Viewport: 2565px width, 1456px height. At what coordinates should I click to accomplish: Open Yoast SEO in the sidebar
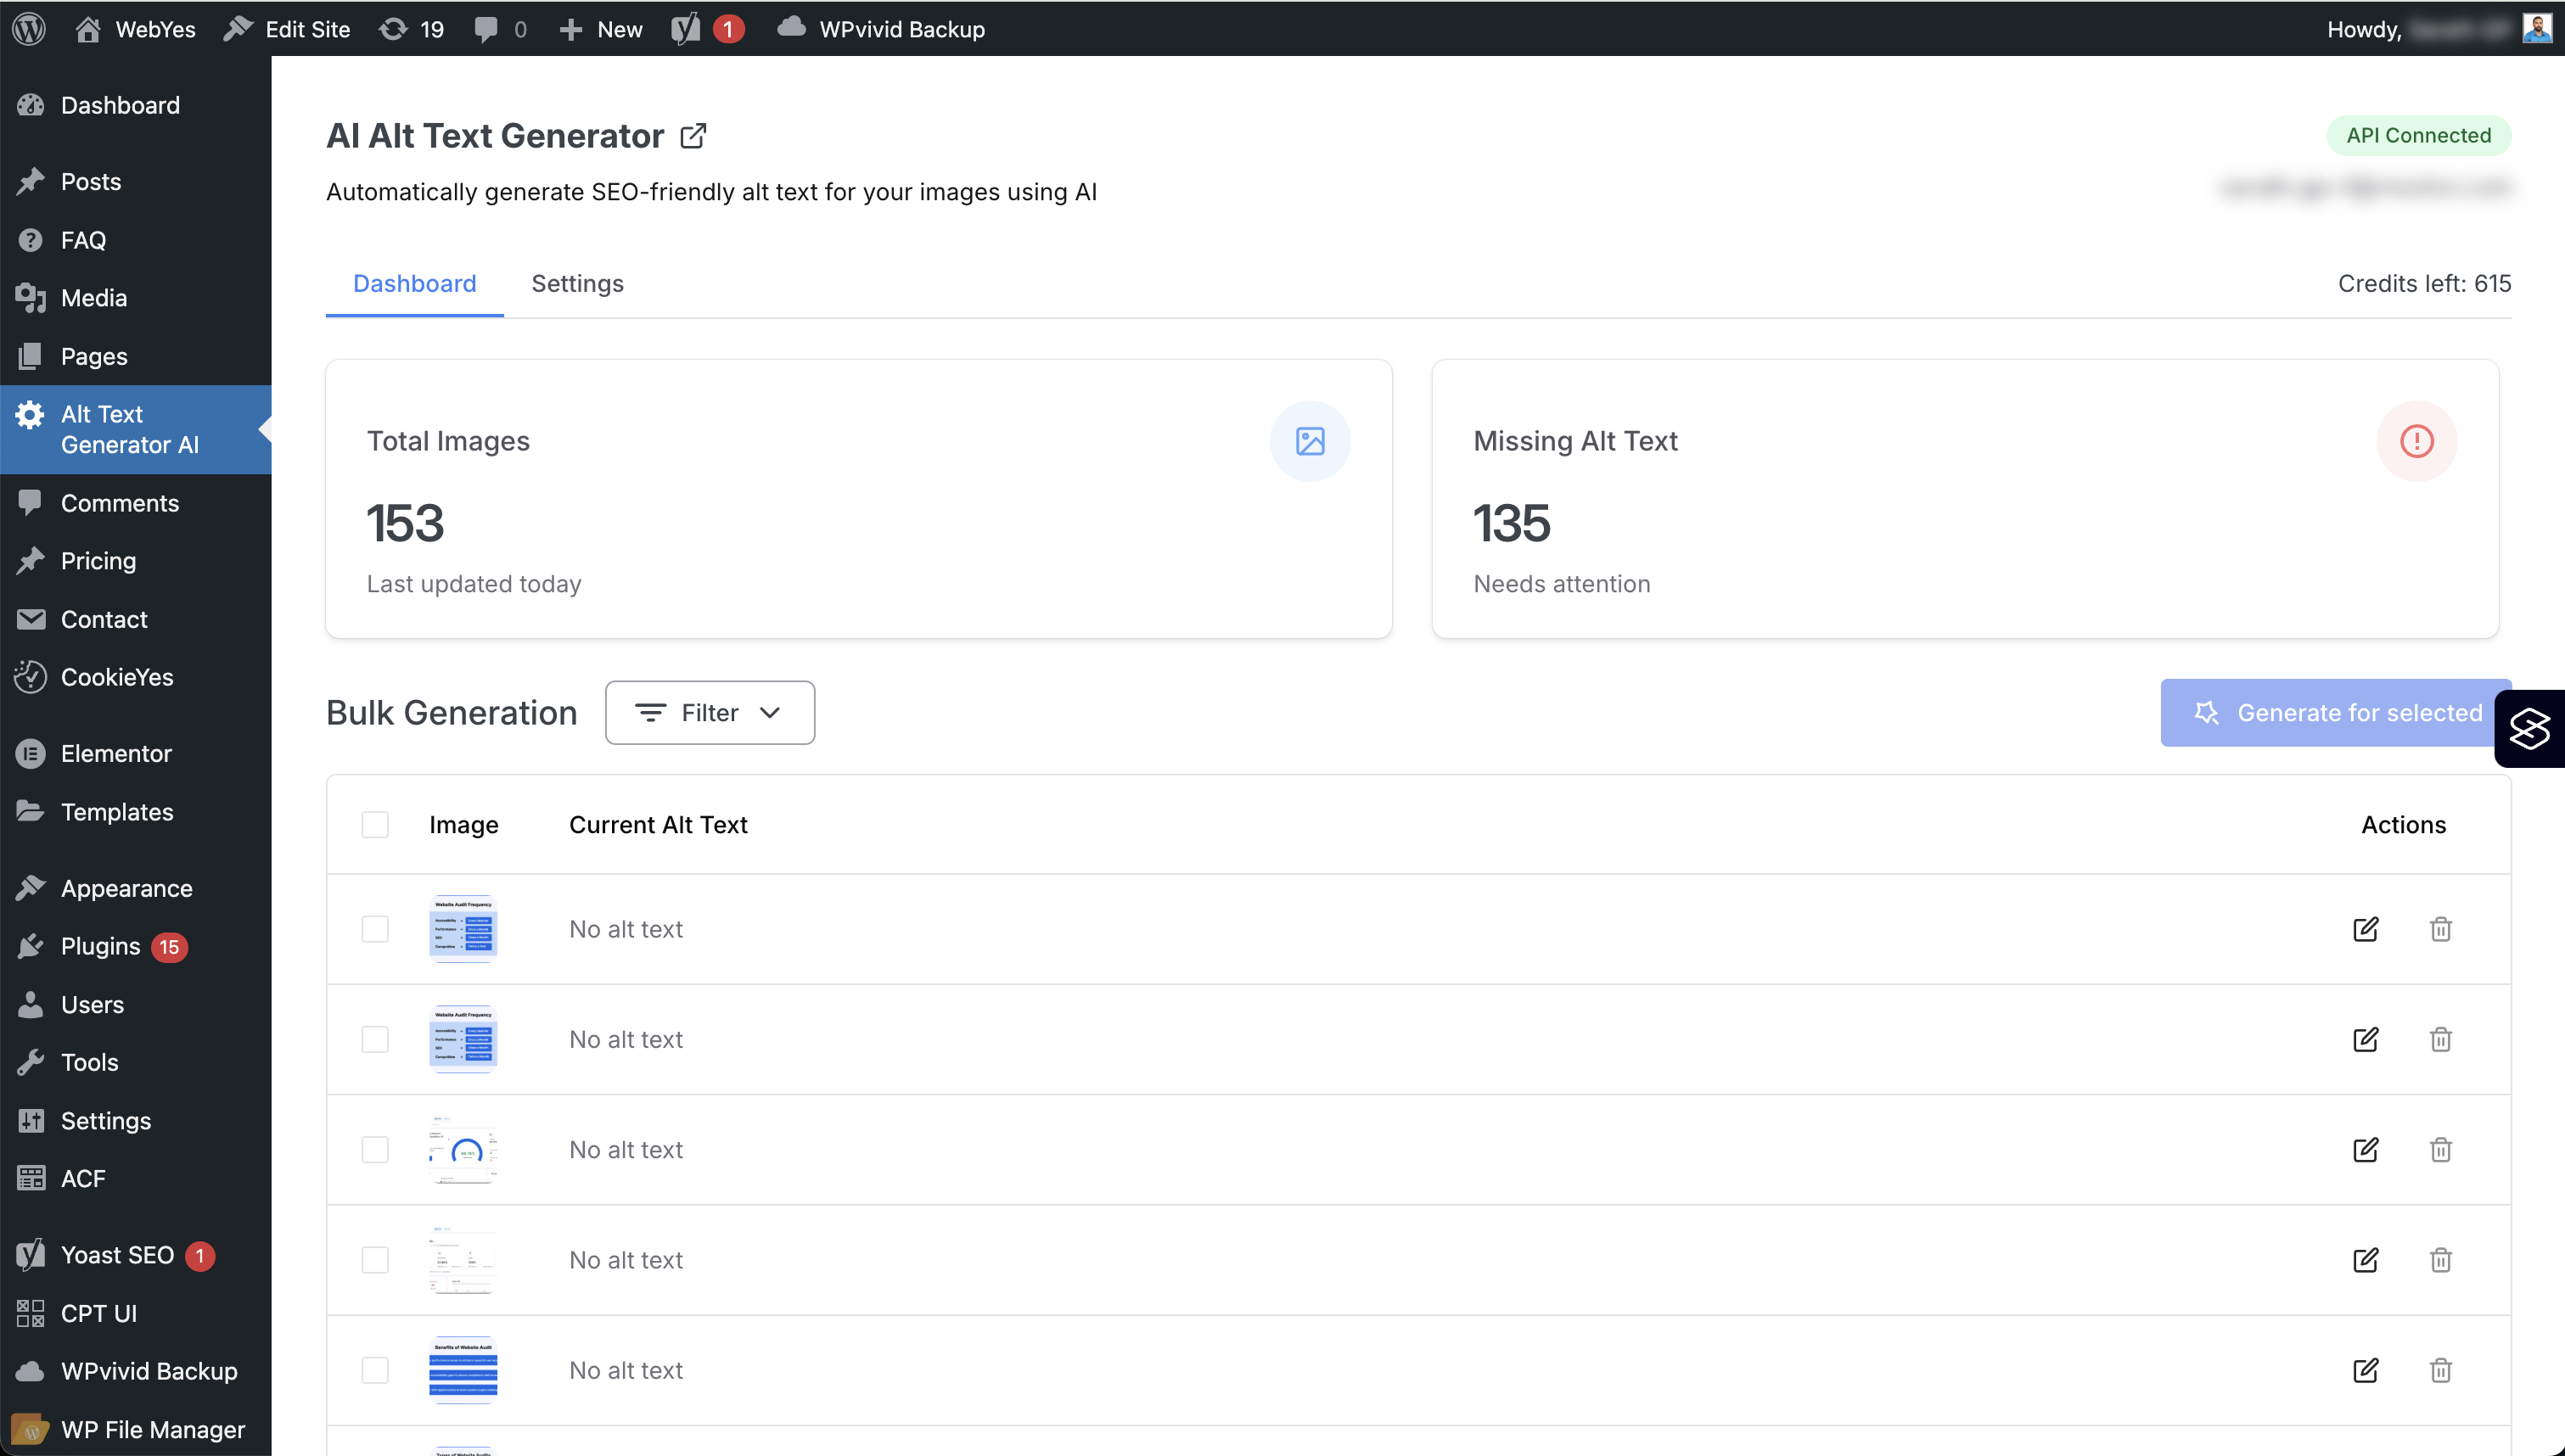coord(136,1255)
